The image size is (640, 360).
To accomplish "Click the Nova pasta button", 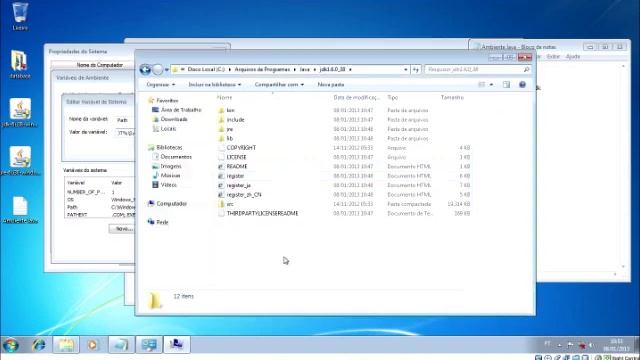I will [x=331, y=84].
